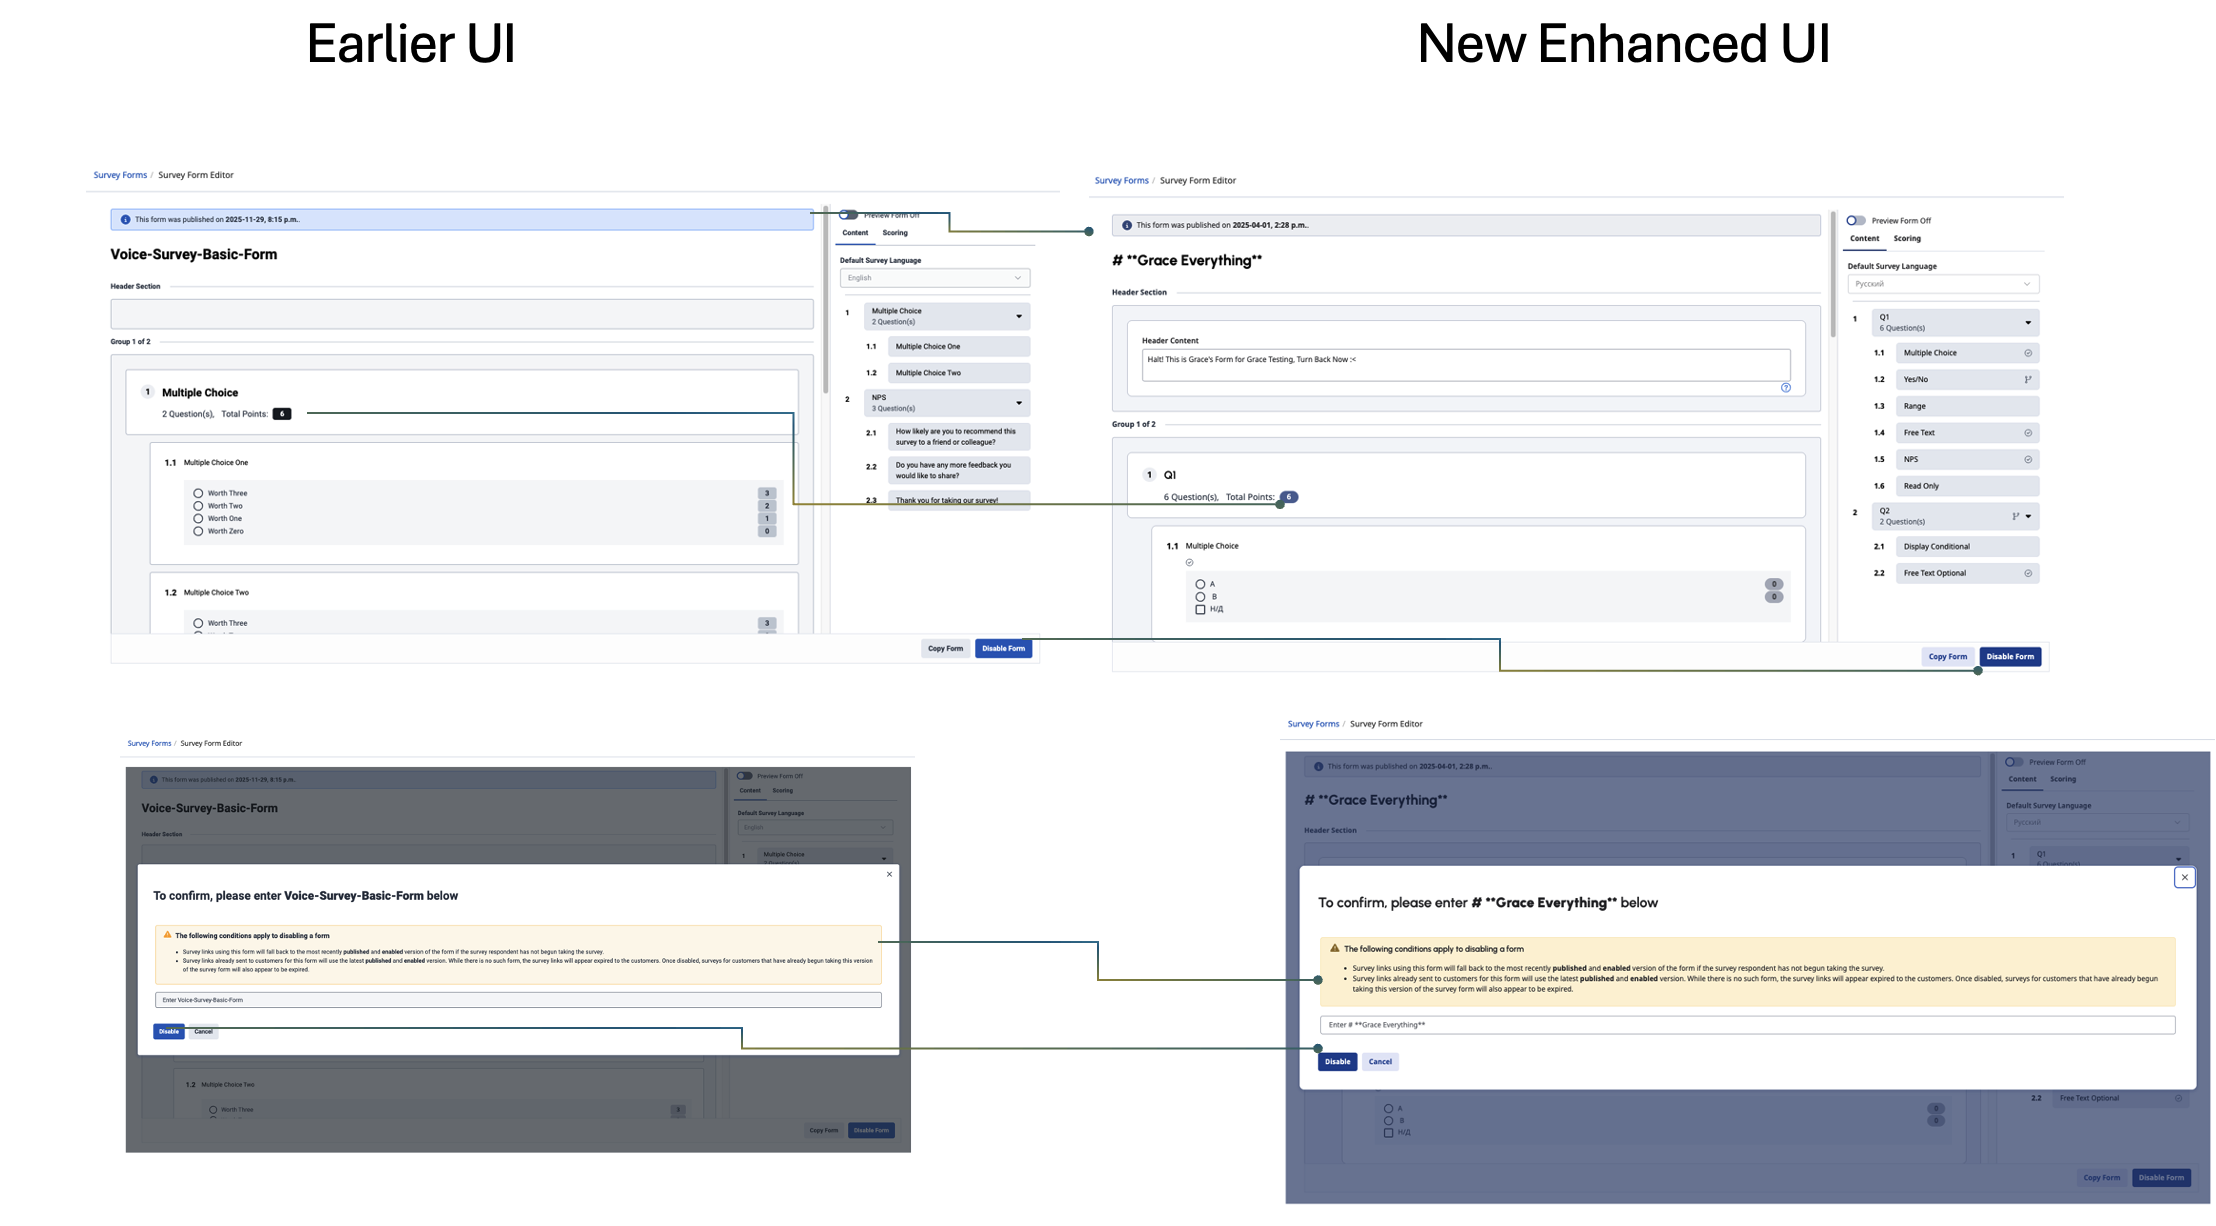Click warning triangle icon in Grace Everything dialog
2216x1226 pixels.
[x=1334, y=948]
